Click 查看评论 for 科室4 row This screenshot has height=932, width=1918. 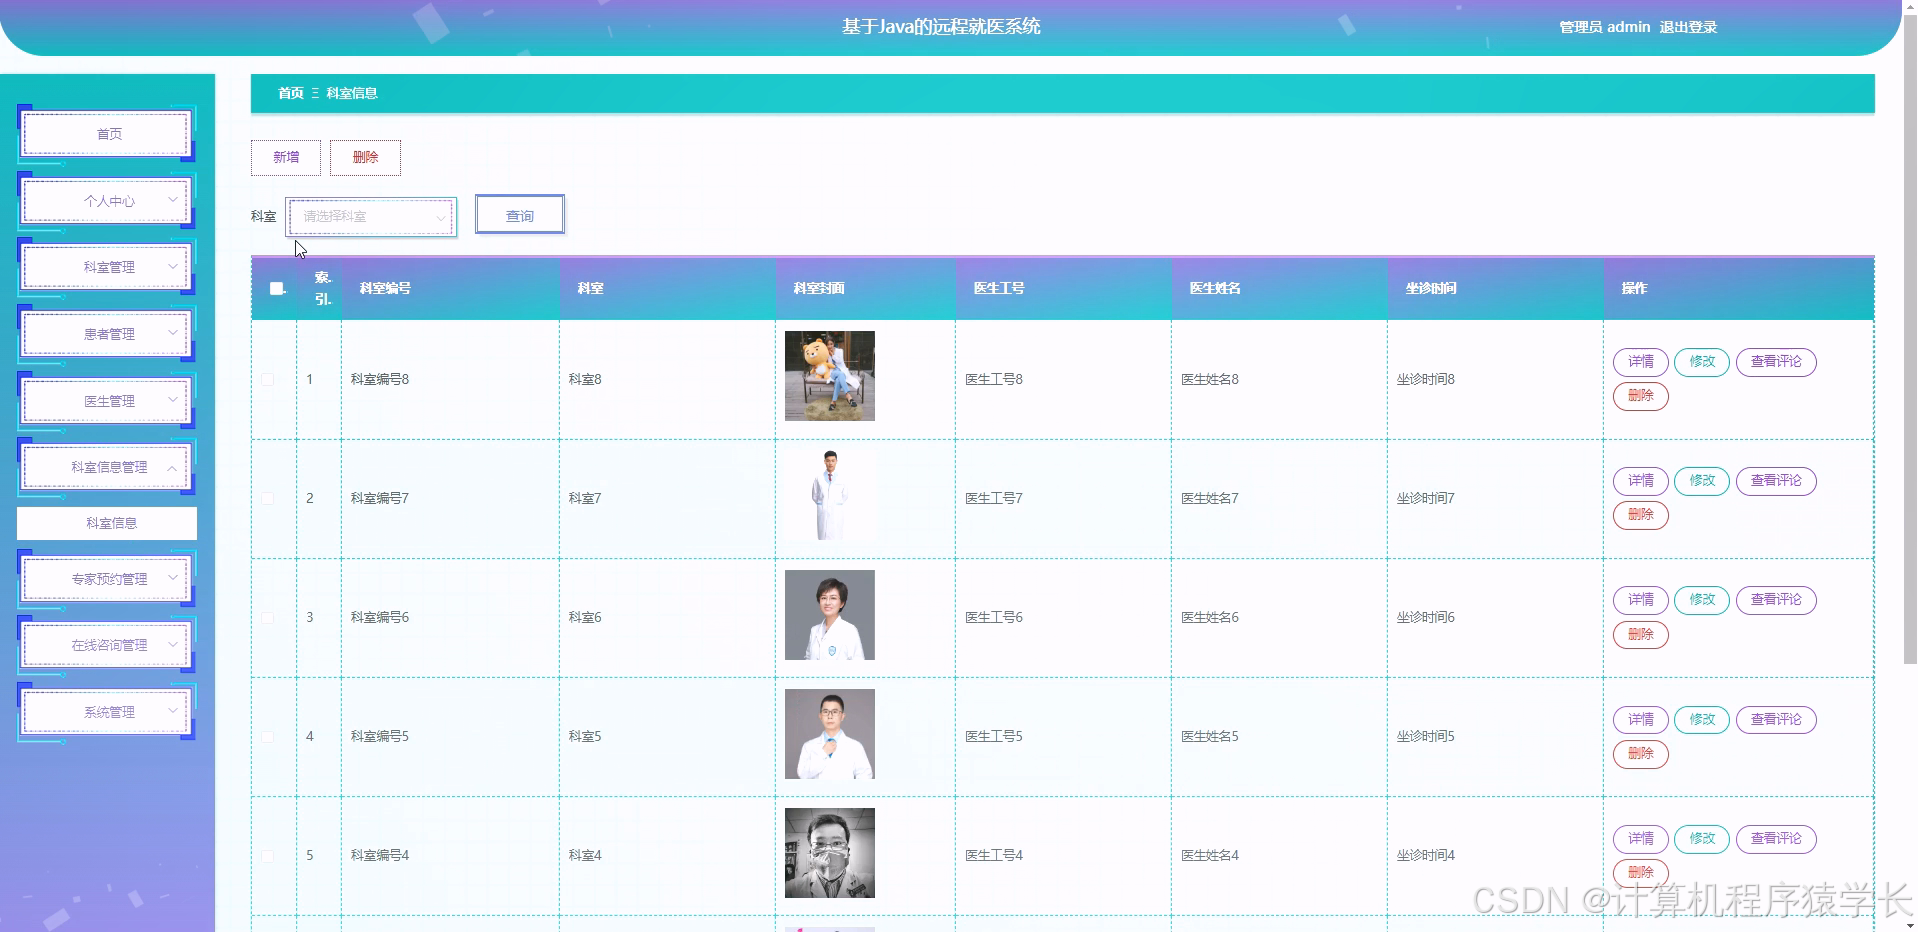pos(1776,839)
